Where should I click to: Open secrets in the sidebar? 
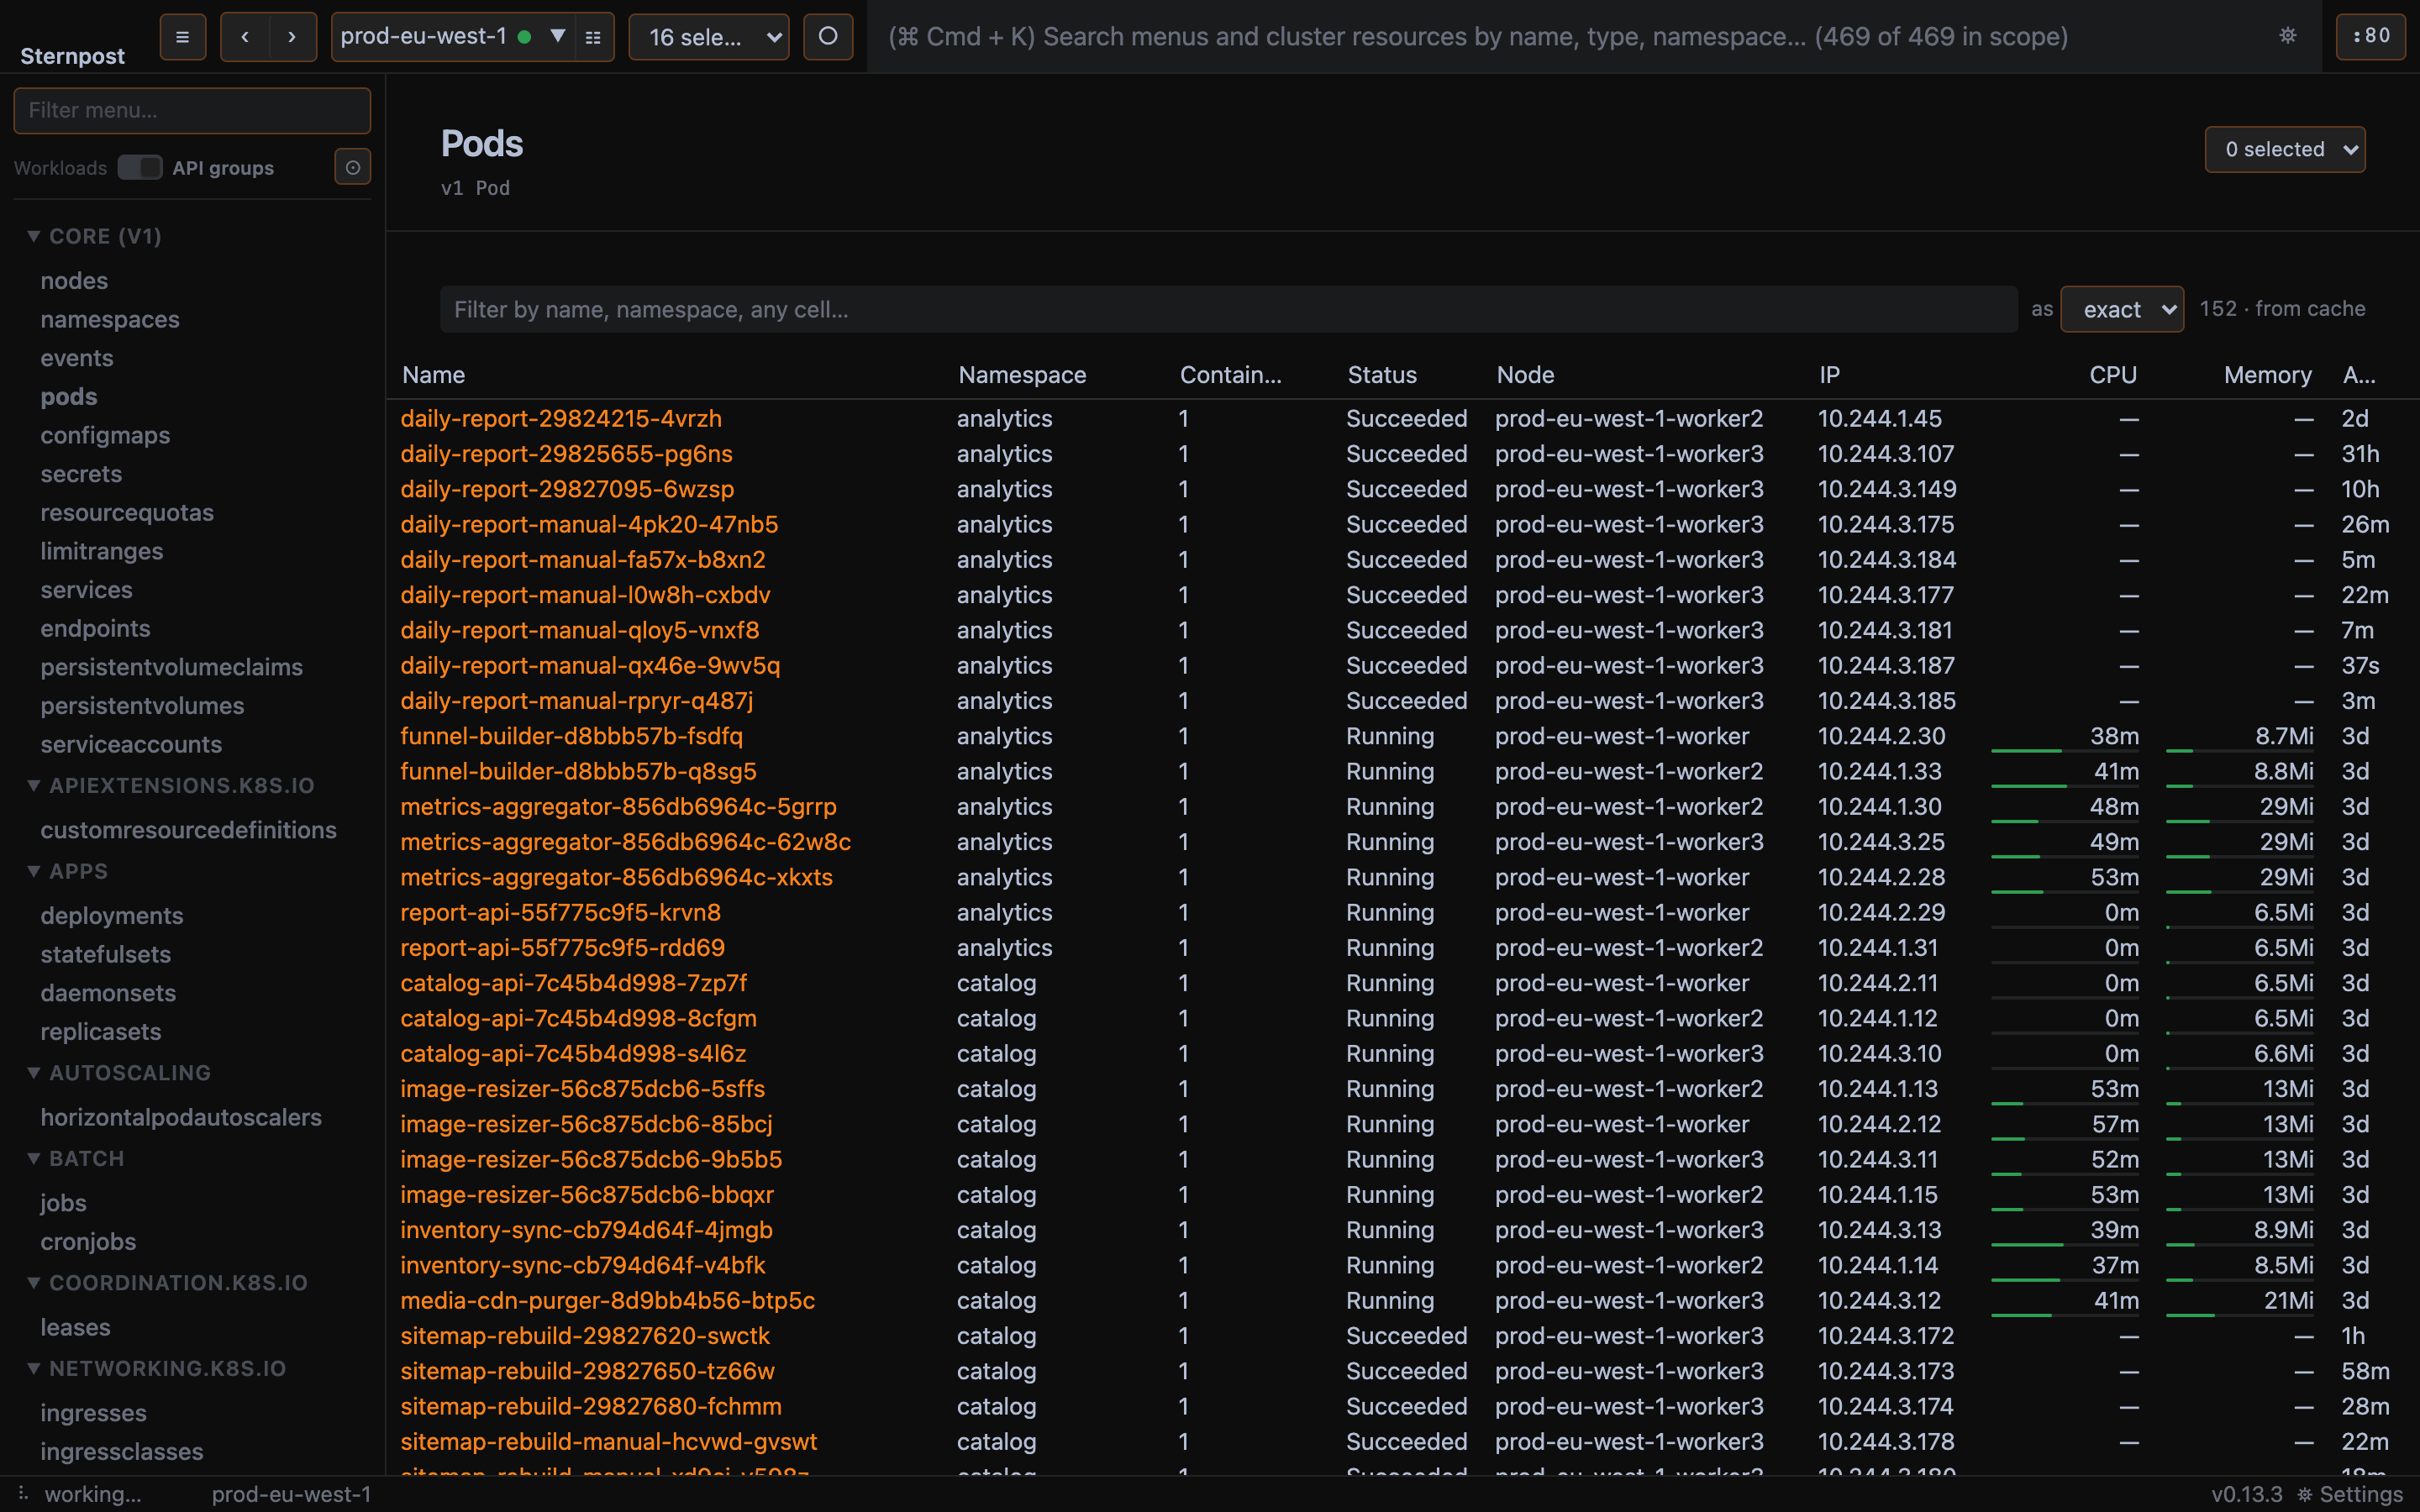pos(81,474)
